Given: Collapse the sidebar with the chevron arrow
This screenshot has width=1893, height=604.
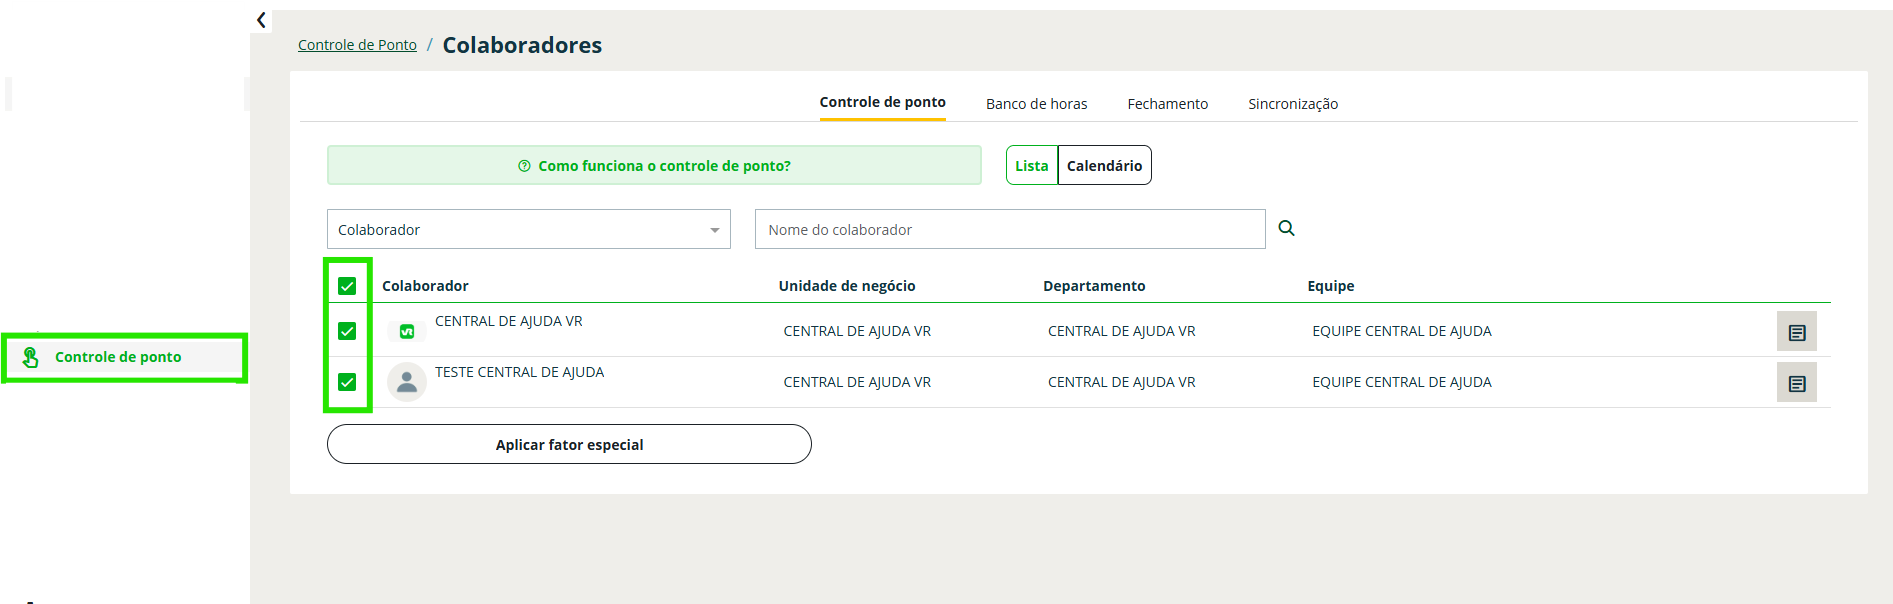Looking at the screenshot, I should tap(261, 20).
